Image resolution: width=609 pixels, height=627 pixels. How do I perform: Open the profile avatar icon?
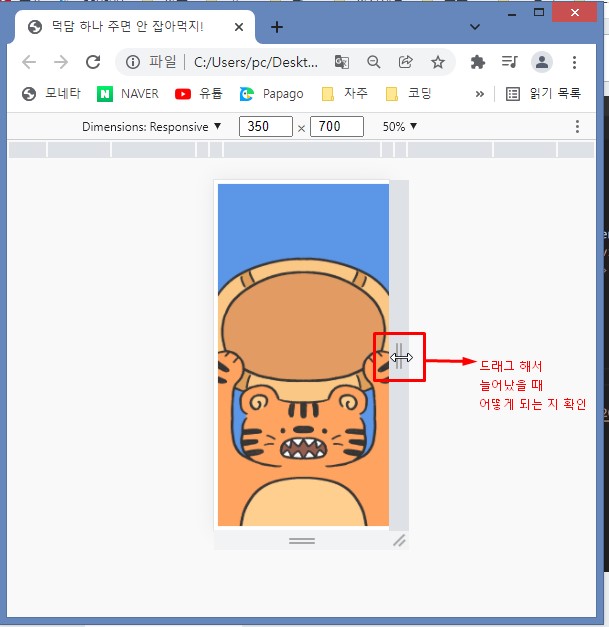[x=542, y=62]
